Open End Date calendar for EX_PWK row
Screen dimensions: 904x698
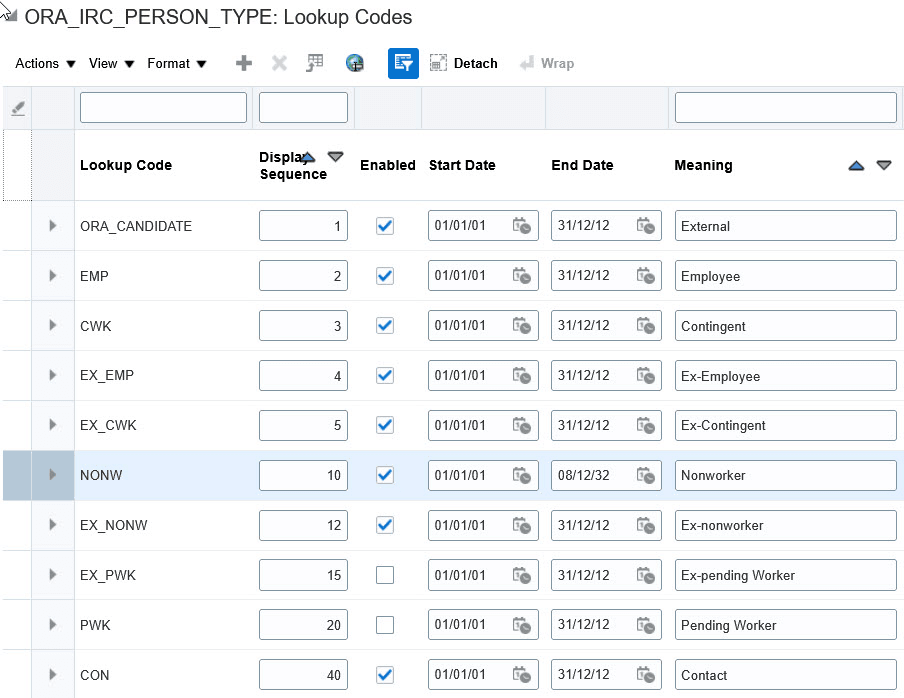click(645, 575)
